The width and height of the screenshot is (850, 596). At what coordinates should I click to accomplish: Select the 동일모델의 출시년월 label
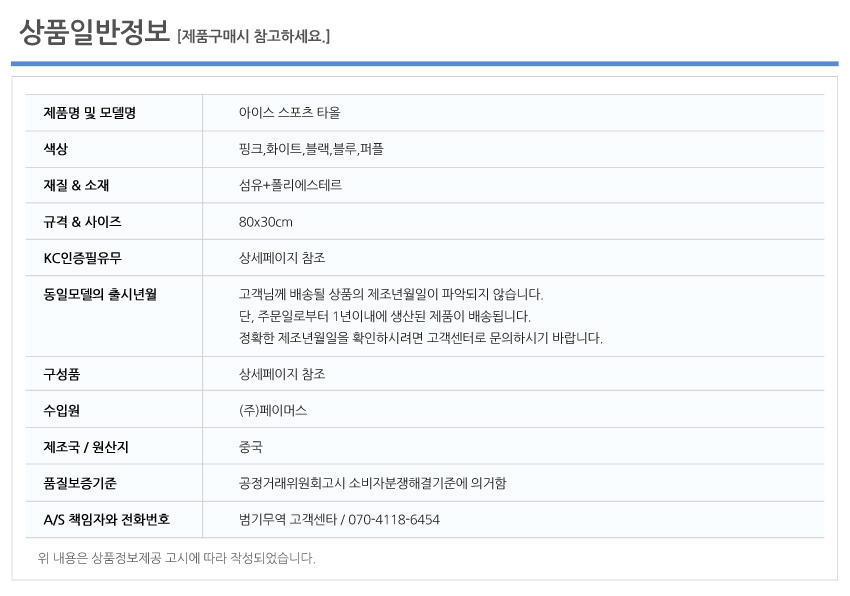point(100,294)
